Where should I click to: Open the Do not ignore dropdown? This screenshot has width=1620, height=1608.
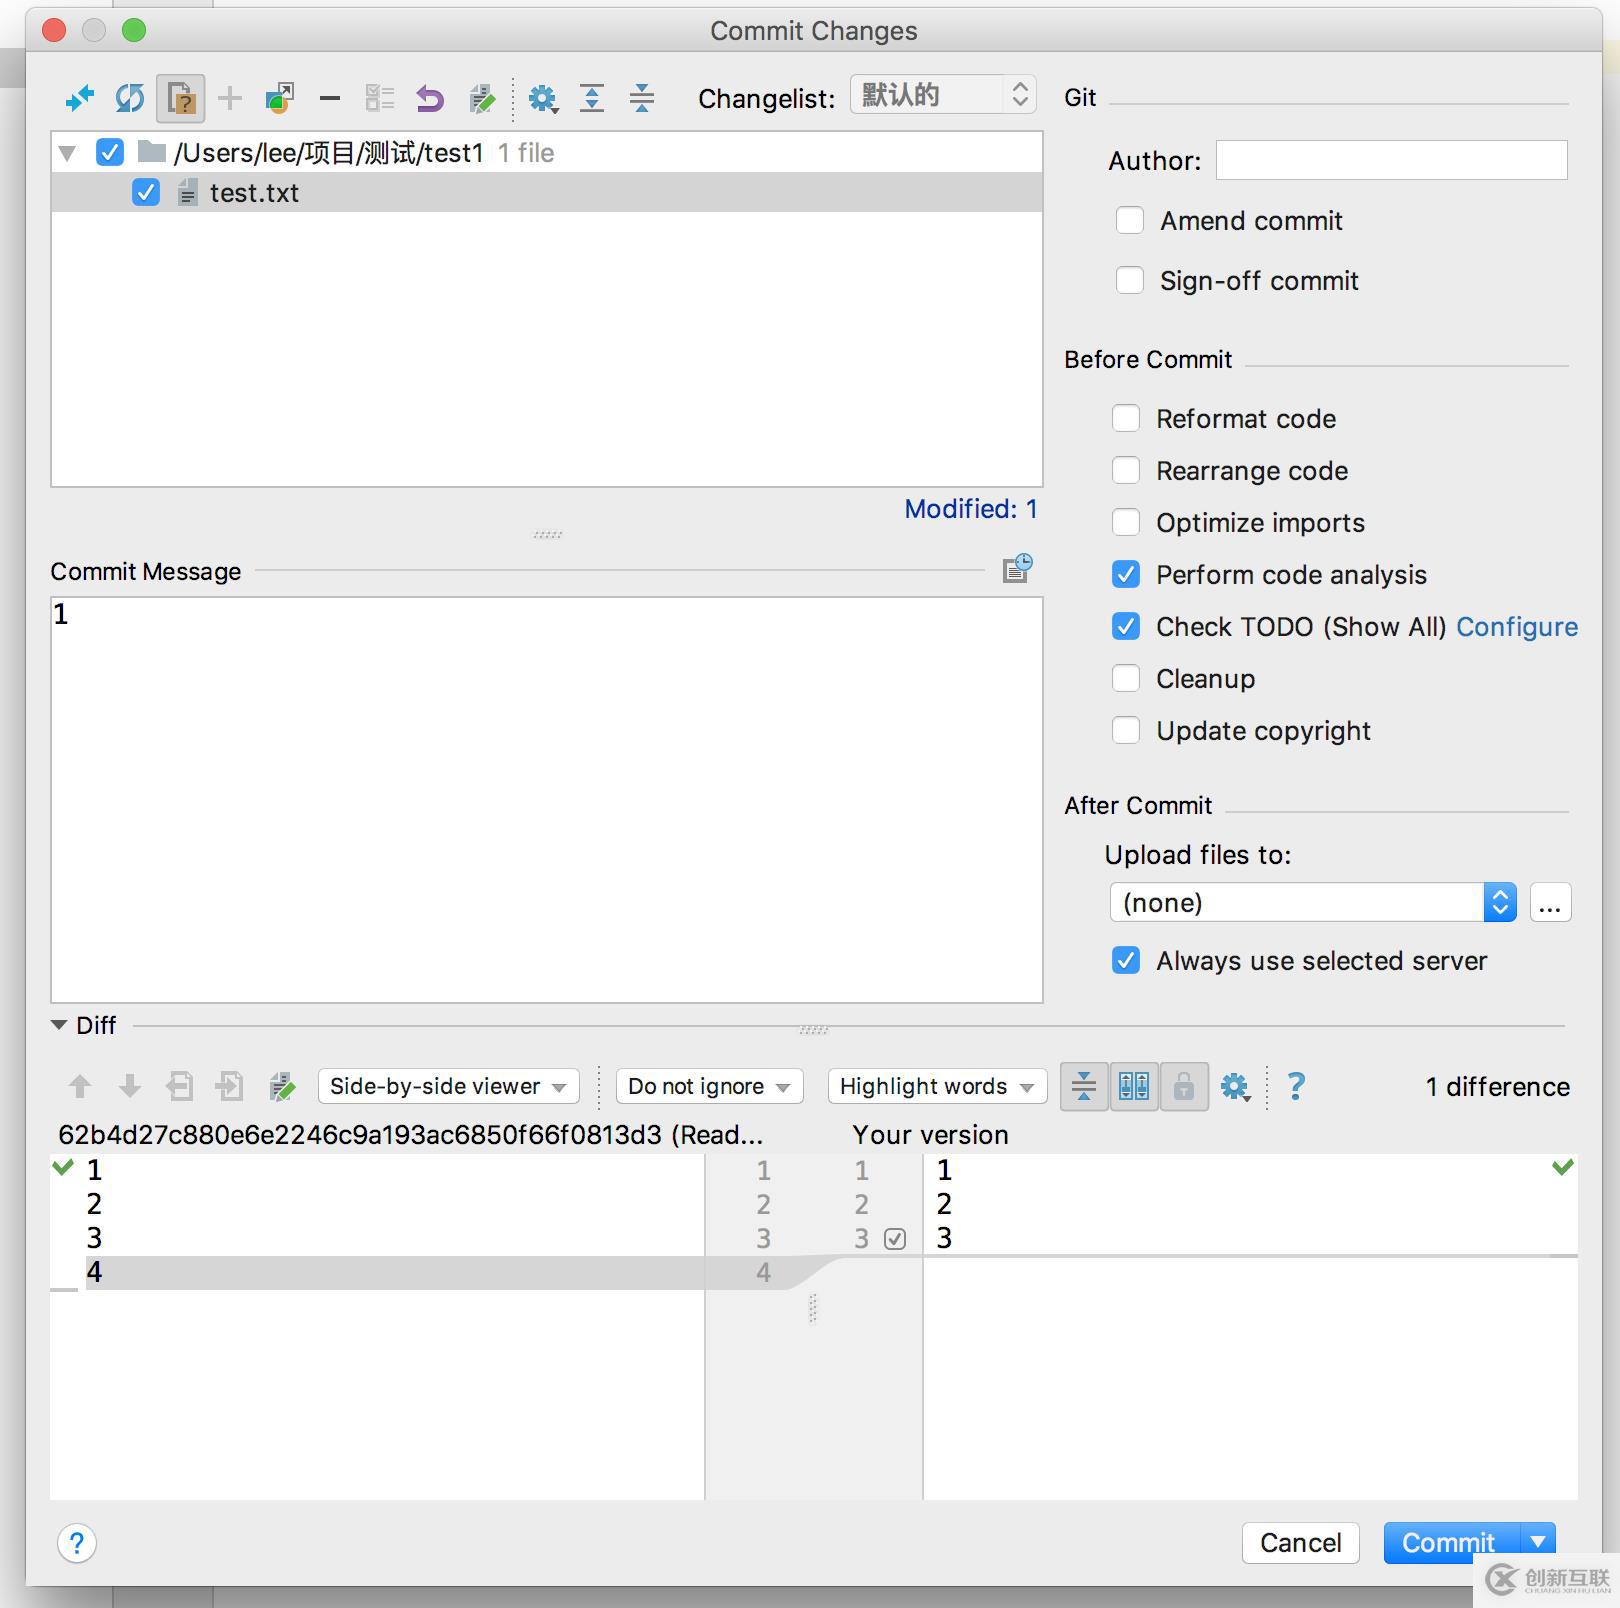coord(710,1086)
